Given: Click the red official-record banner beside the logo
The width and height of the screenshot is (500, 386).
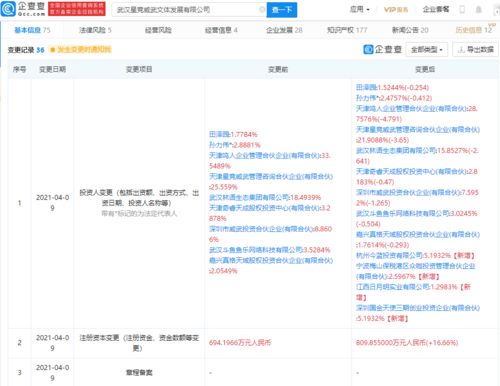Looking at the screenshot, I should (77, 9).
